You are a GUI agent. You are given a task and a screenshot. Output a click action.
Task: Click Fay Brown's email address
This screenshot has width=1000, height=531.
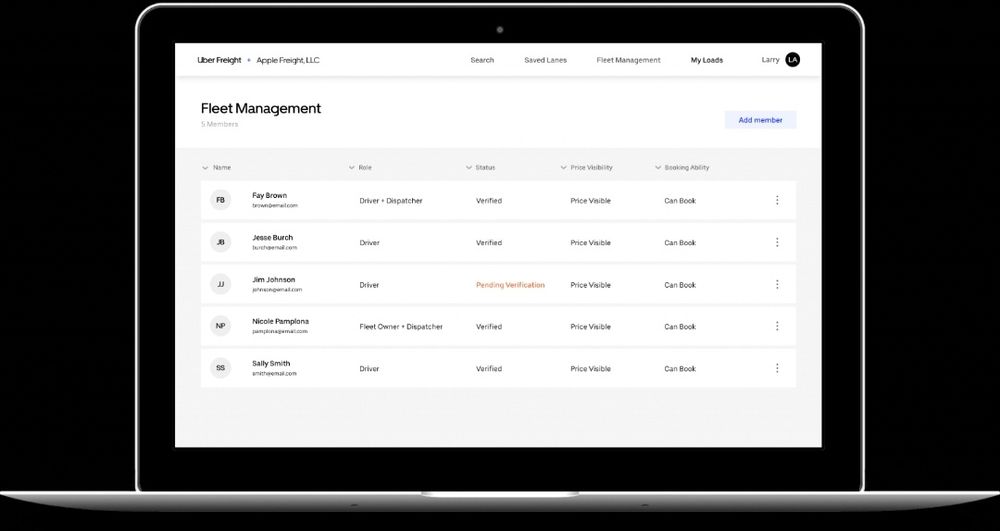tap(275, 206)
